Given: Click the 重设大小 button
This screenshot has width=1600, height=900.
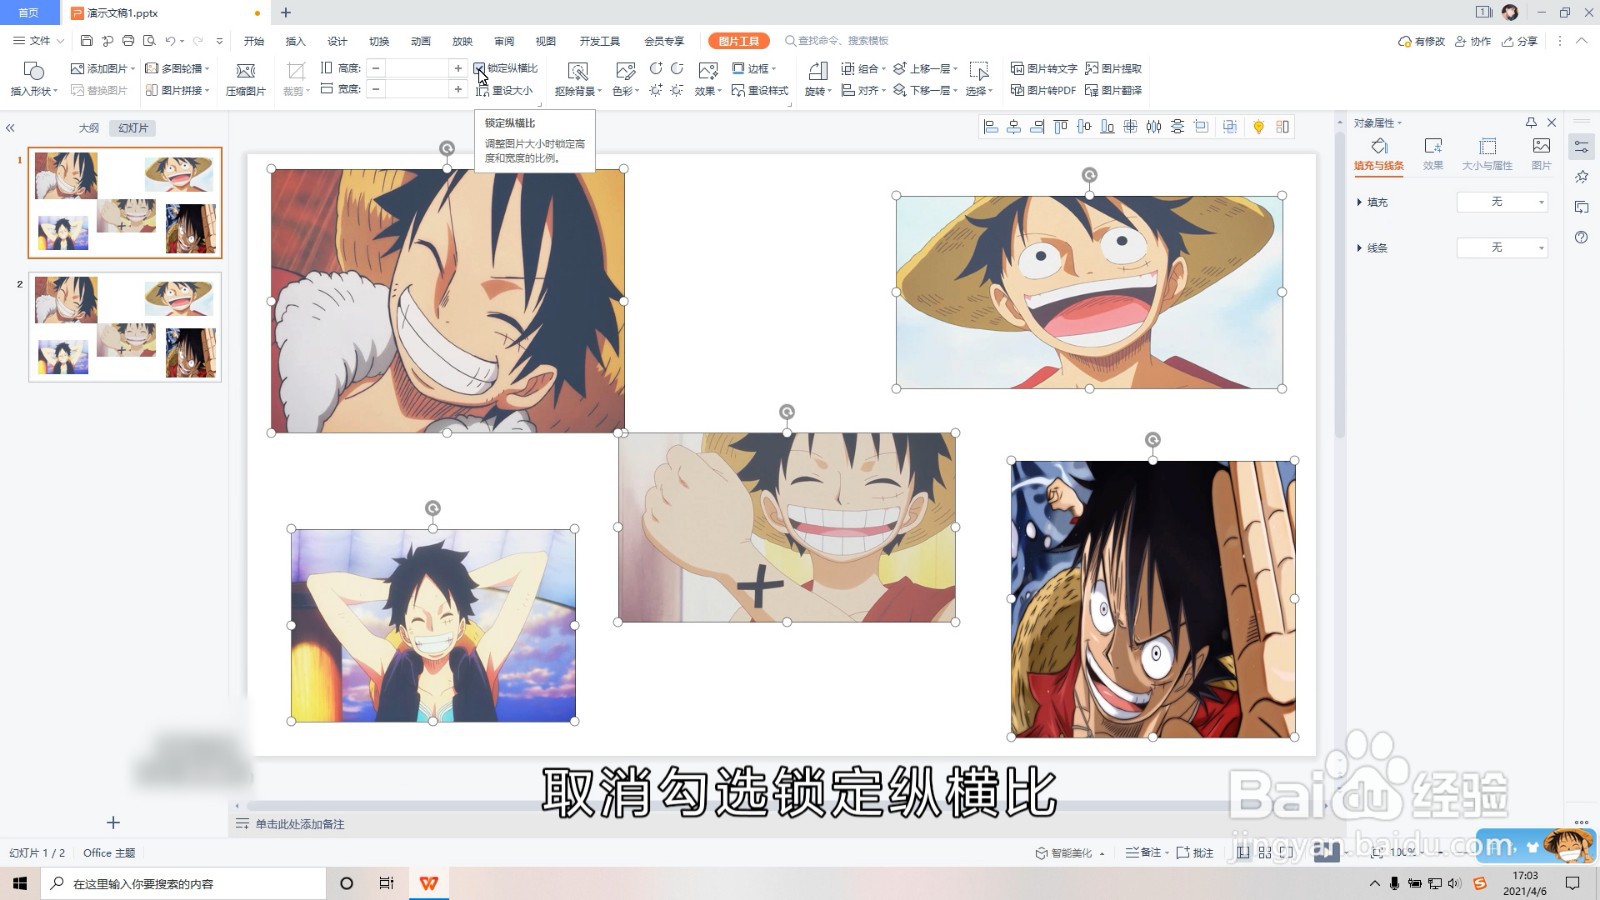Looking at the screenshot, I should pos(505,90).
